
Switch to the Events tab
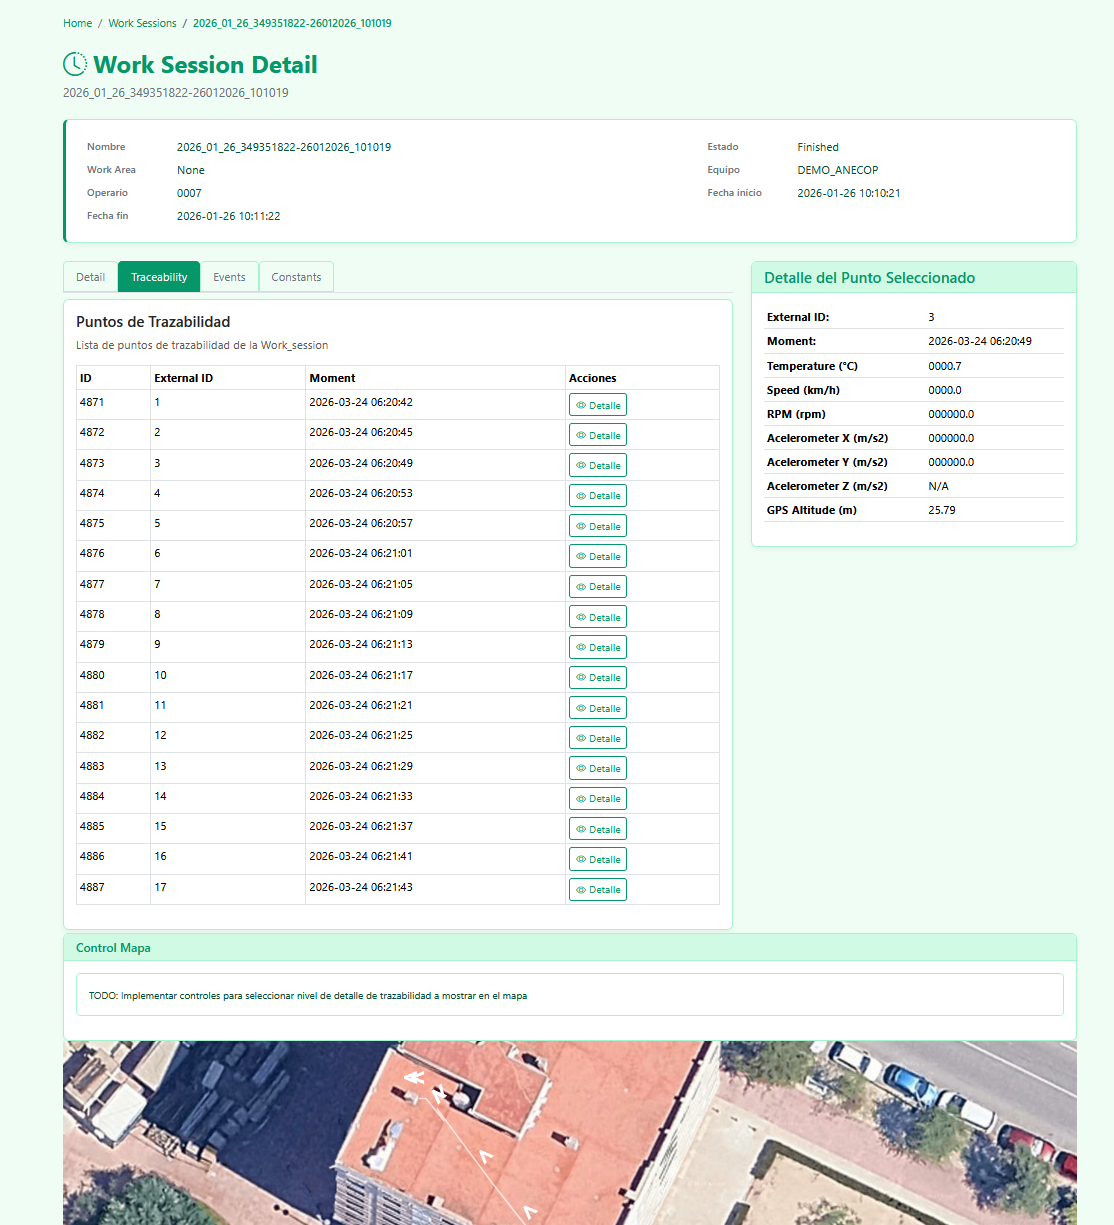pyautogui.click(x=229, y=277)
